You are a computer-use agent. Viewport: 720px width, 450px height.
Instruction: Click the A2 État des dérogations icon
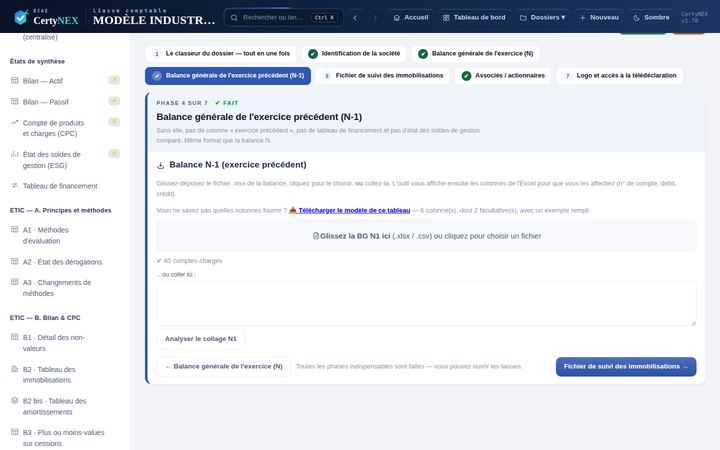tap(15, 261)
